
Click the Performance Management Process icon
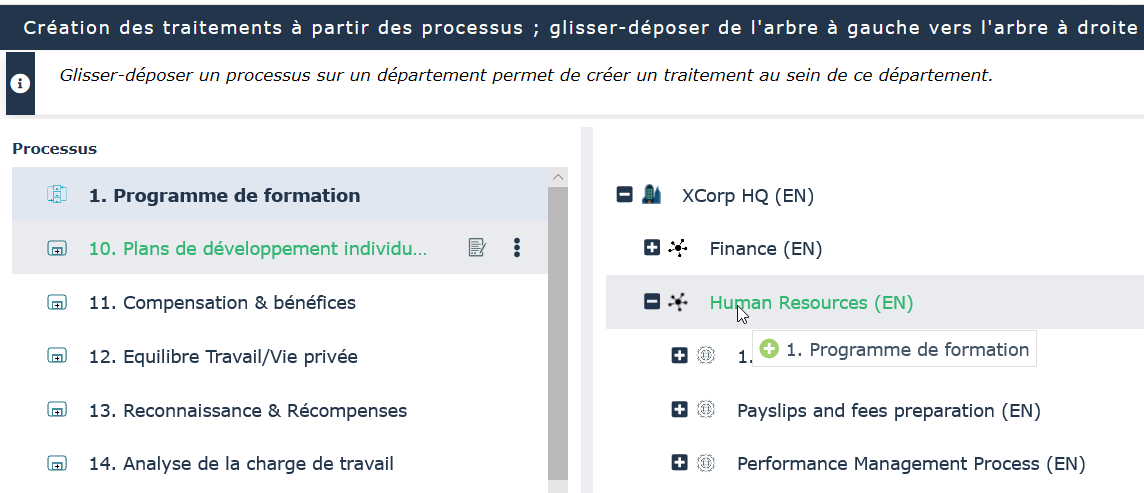[x=706, y=463]
